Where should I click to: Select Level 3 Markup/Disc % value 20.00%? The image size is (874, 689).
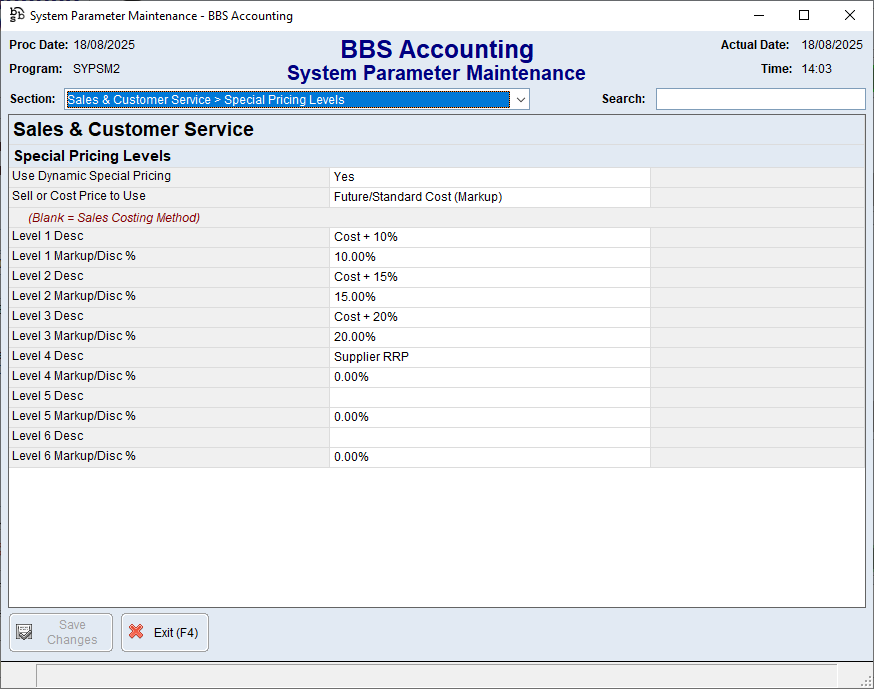point(489,337)
